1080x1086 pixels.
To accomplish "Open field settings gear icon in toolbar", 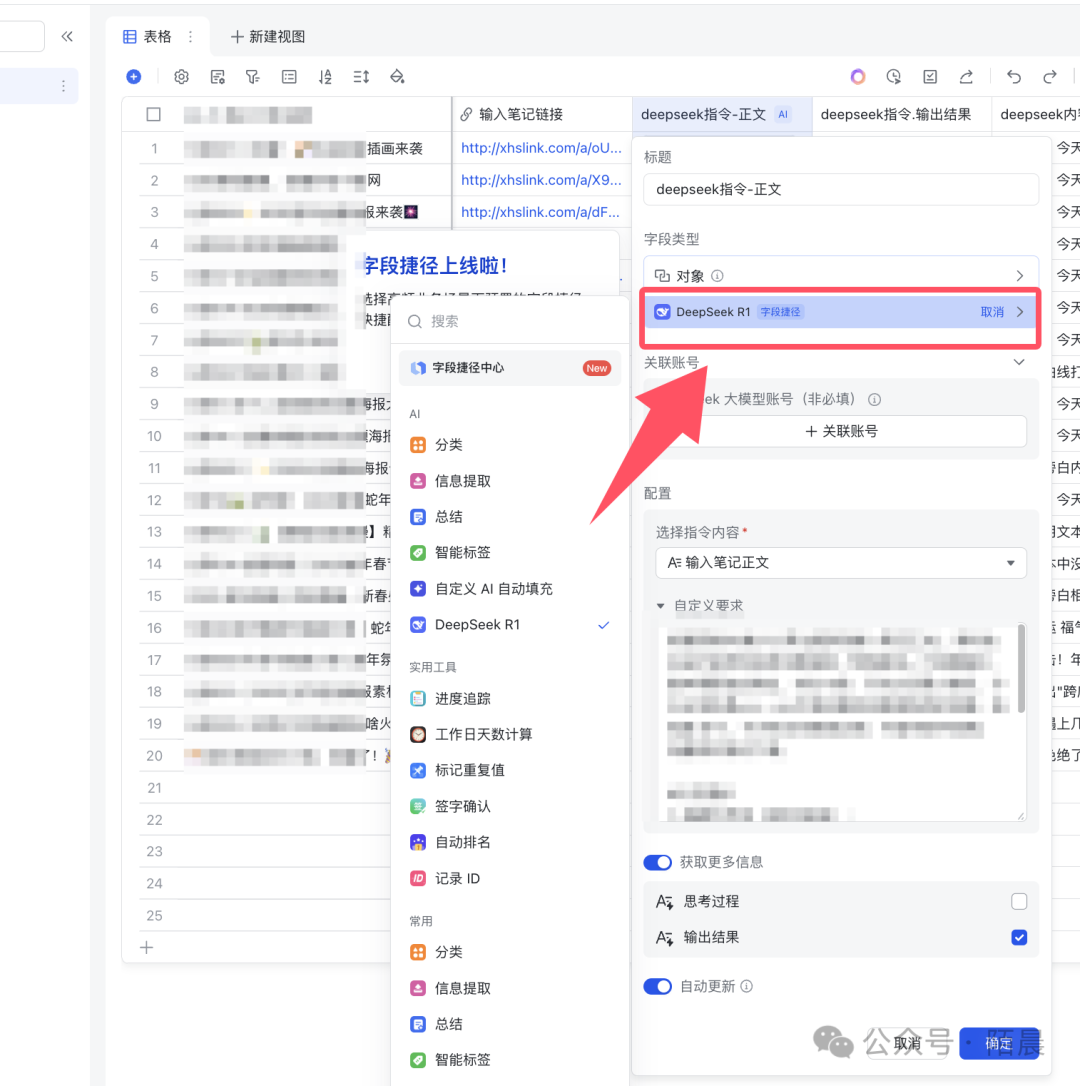I will point(182,77).
